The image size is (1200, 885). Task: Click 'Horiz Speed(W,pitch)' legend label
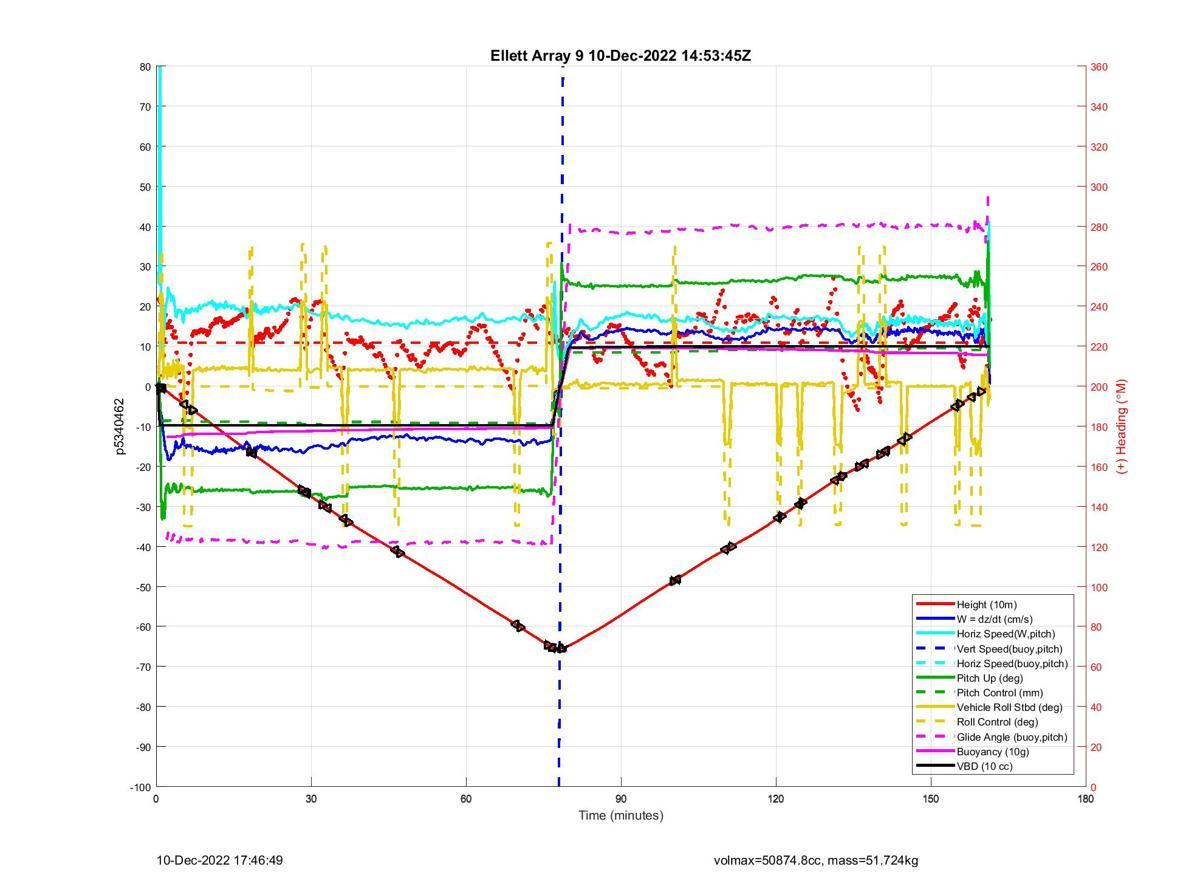1006,634
